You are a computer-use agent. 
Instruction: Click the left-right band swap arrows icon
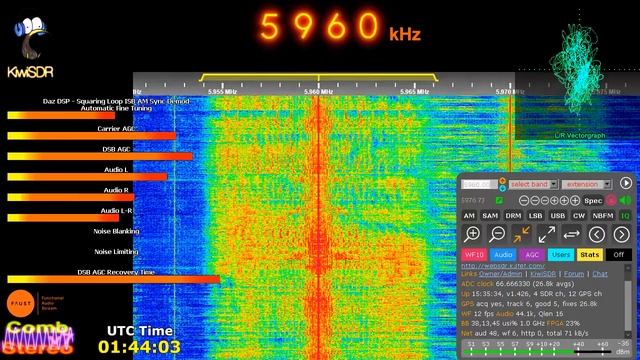[571, 235]
